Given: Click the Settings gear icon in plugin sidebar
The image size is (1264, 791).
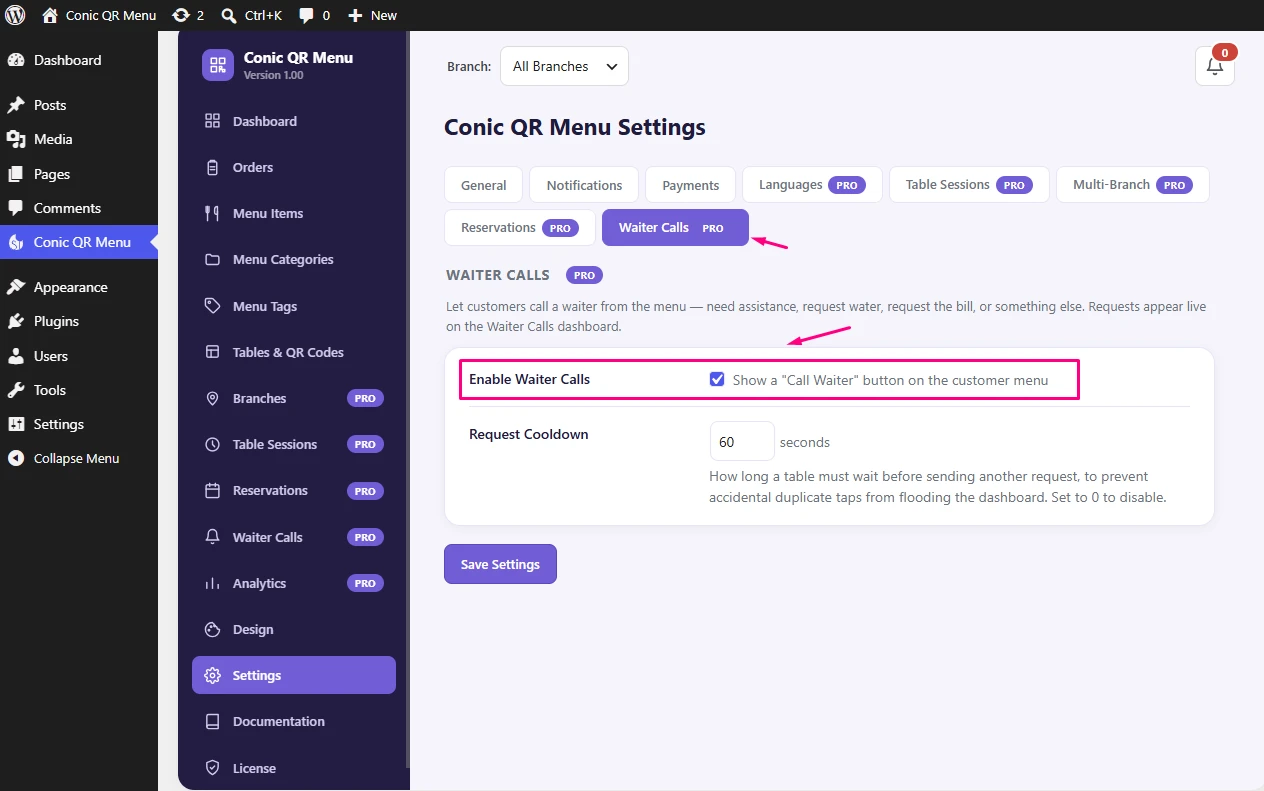Looking at the screenshot, I should pos(212,675).
